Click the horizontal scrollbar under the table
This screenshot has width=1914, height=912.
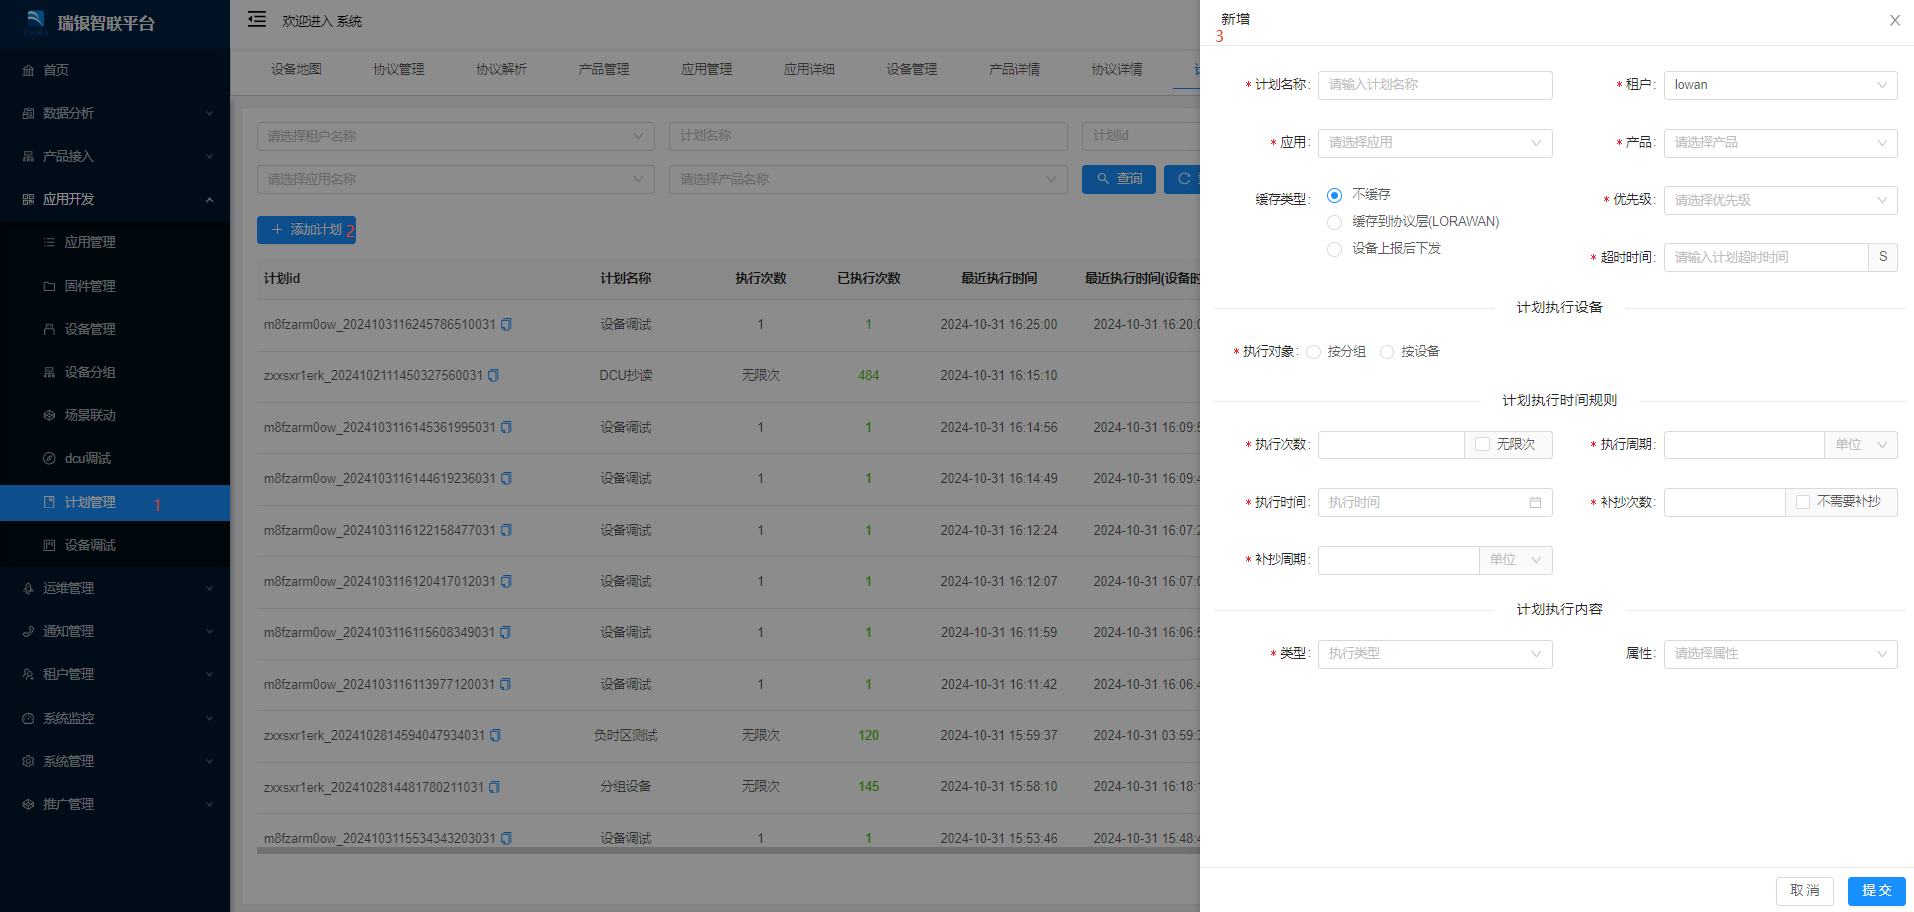[x=728, y=851]
